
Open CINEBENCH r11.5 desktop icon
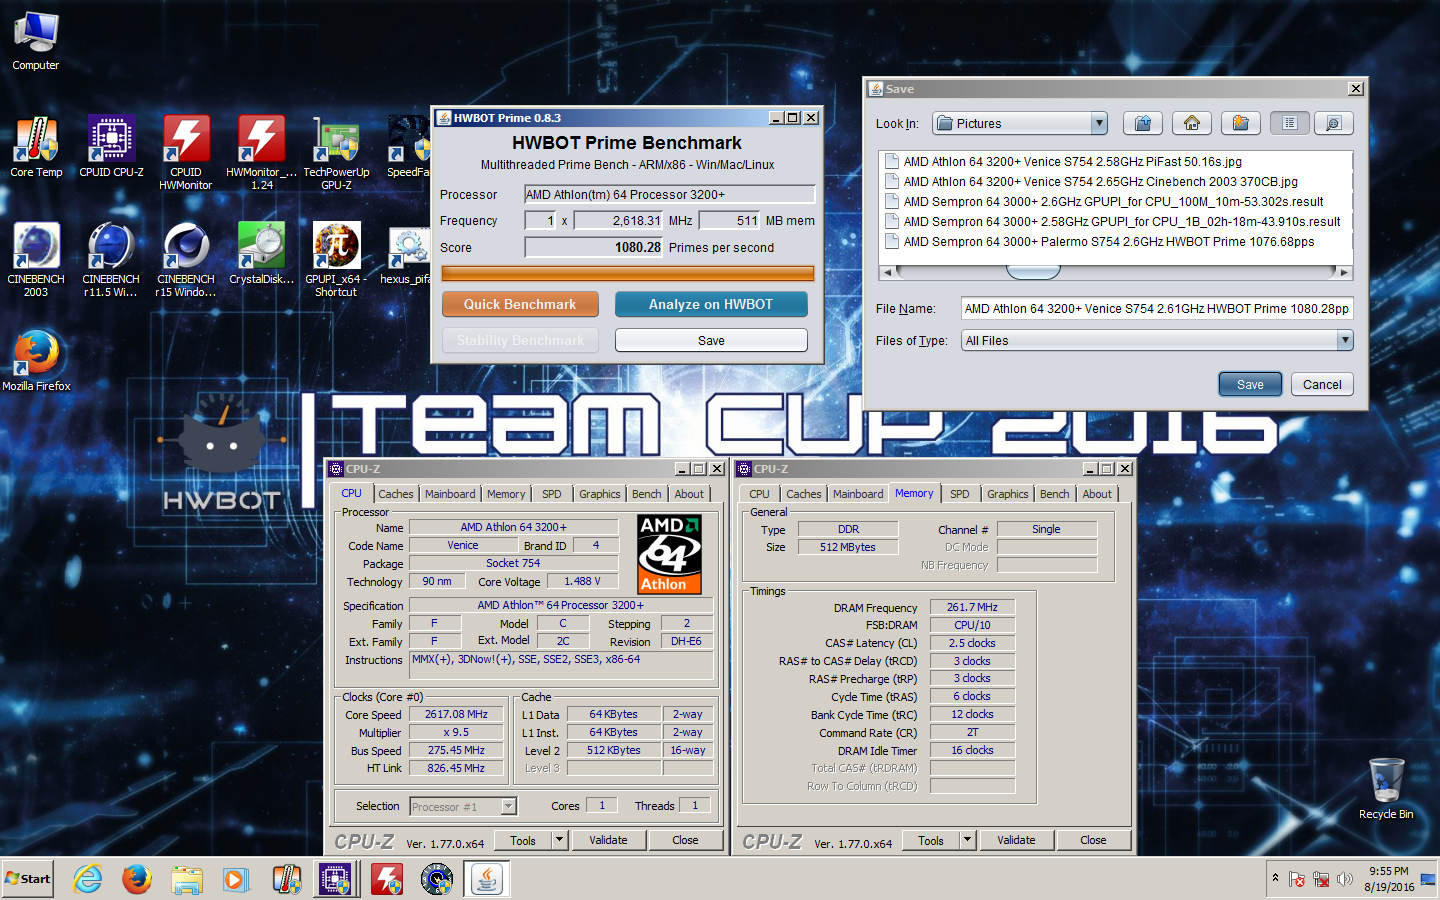111,259
